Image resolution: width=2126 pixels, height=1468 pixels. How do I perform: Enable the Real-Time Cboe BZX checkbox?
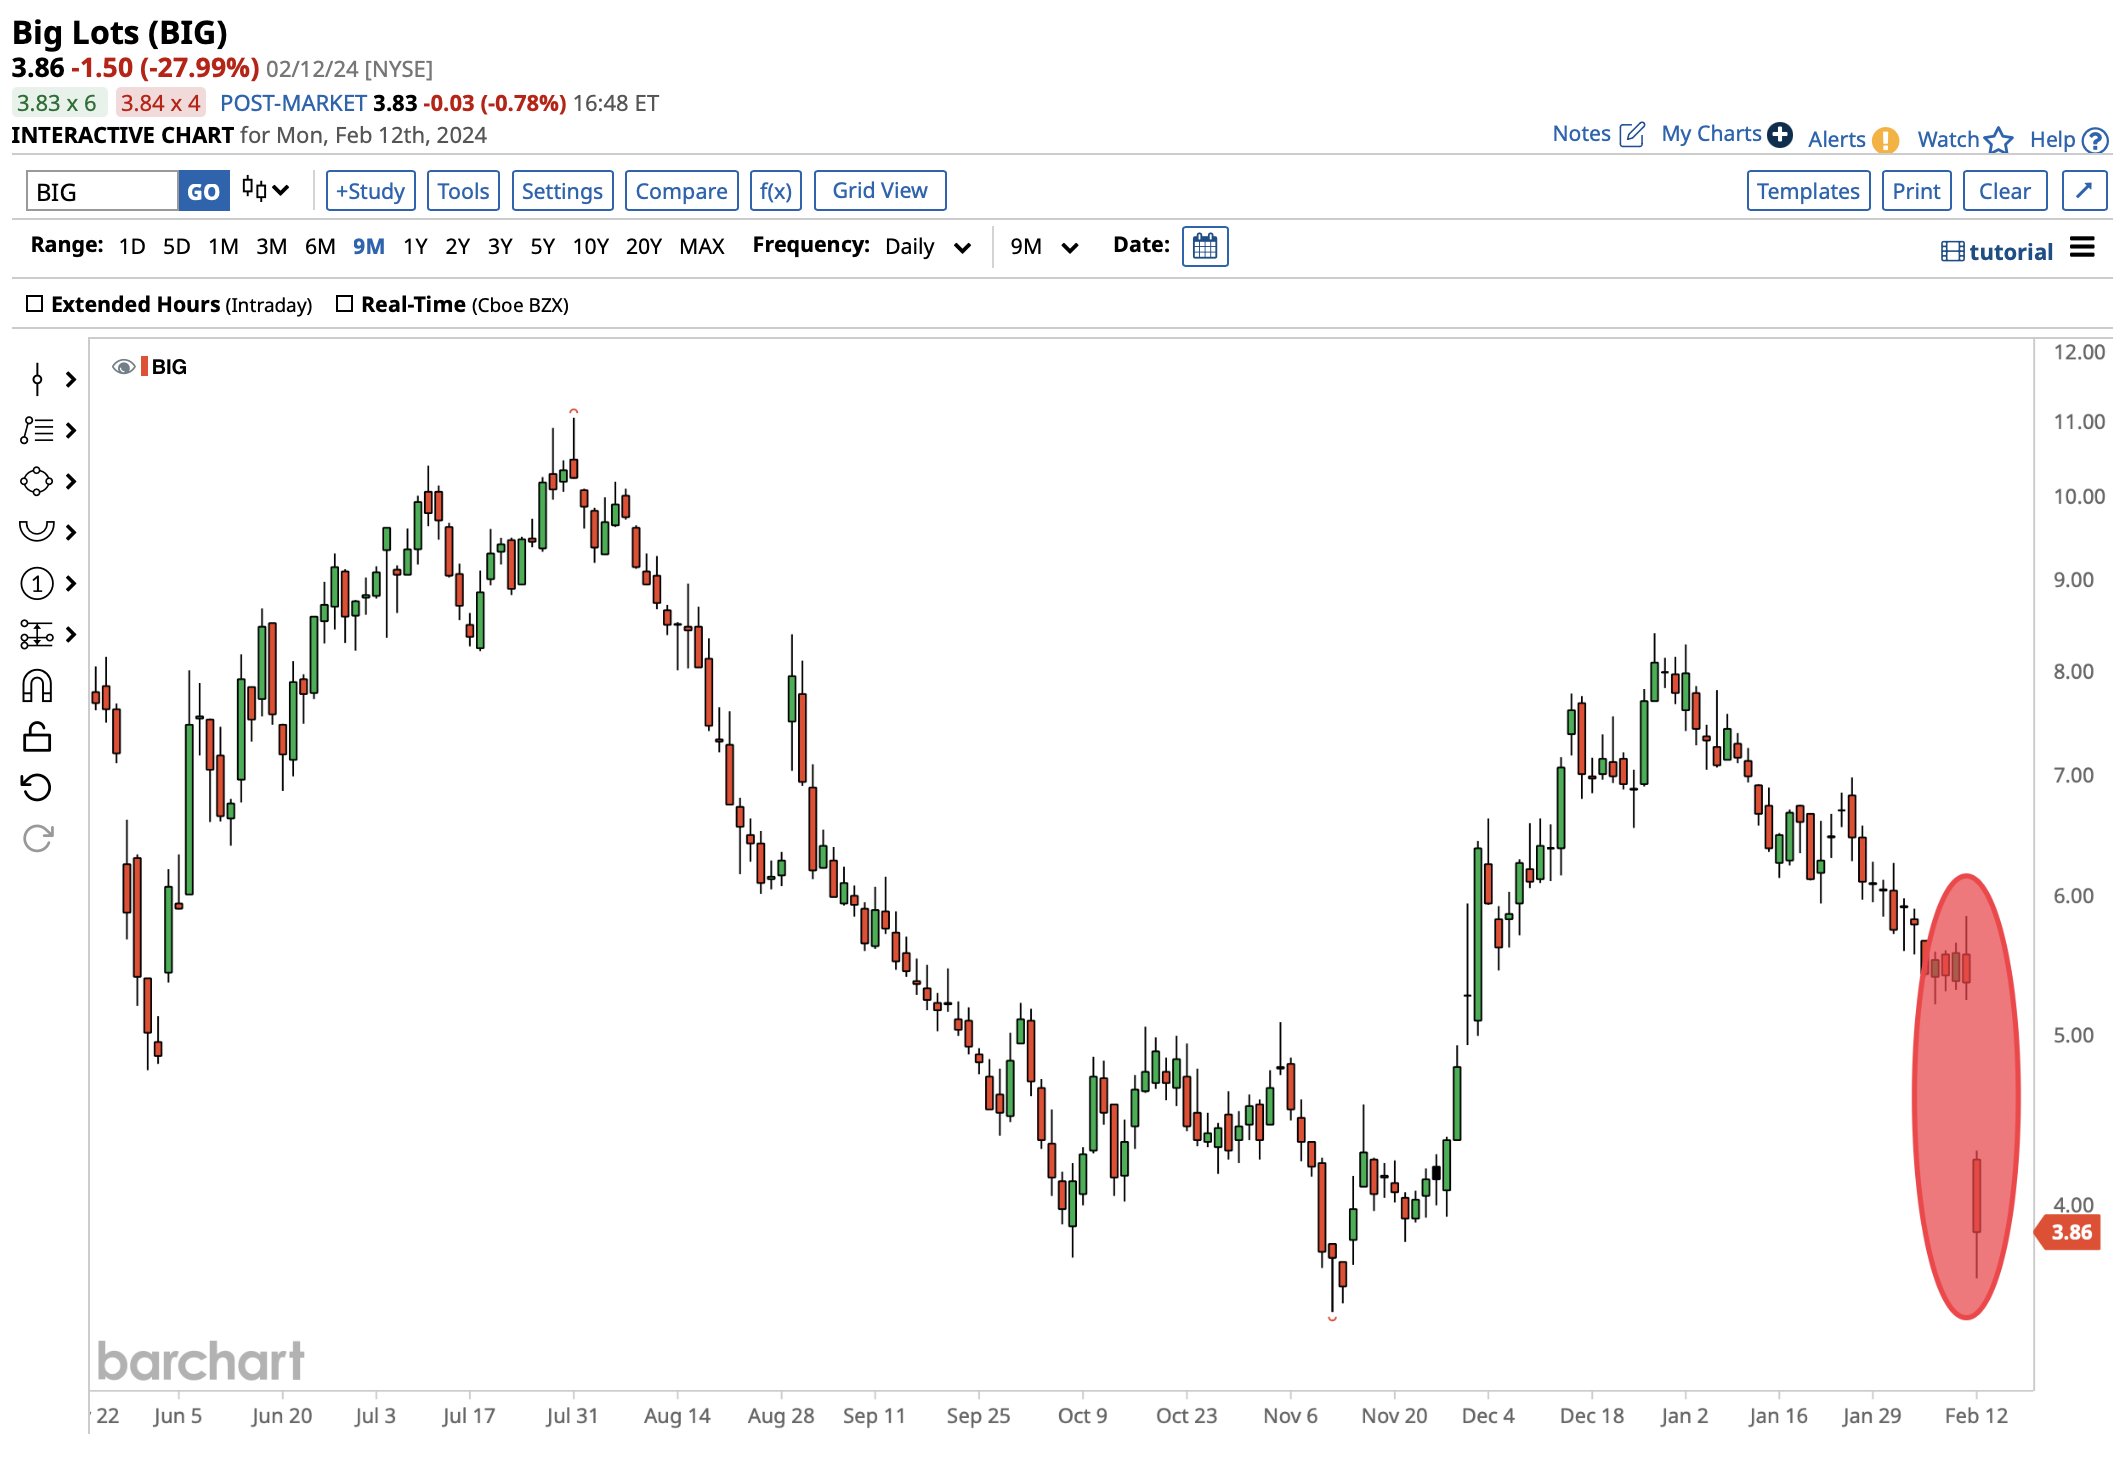click(x=344, y=303)
